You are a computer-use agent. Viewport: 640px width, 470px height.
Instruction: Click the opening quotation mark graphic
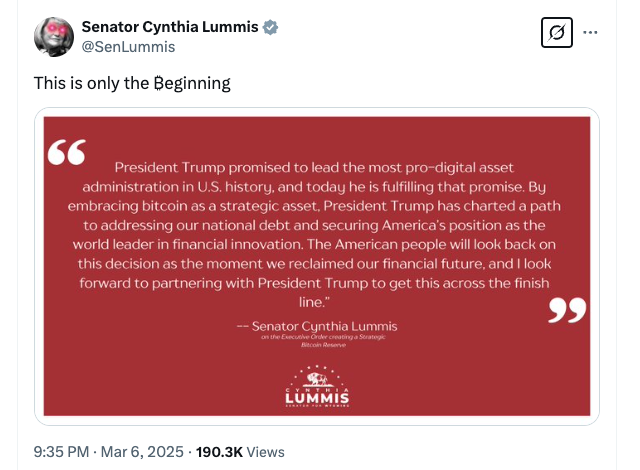66,152
